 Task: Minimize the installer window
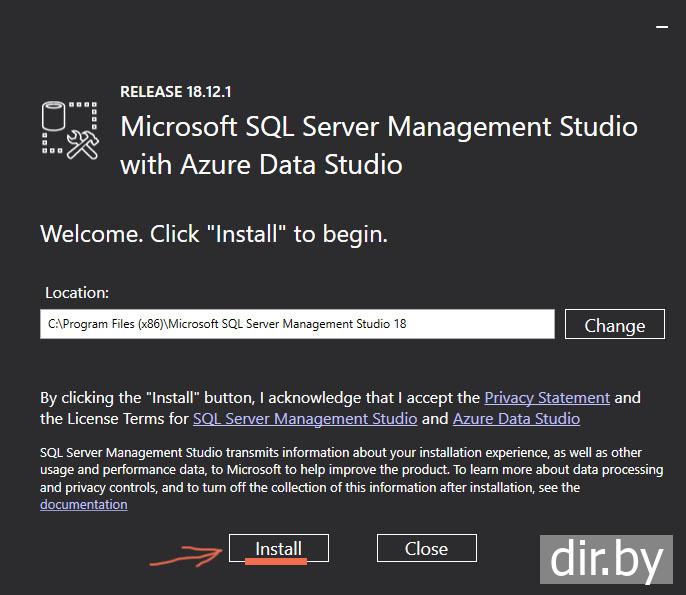(x=661, y=27)
